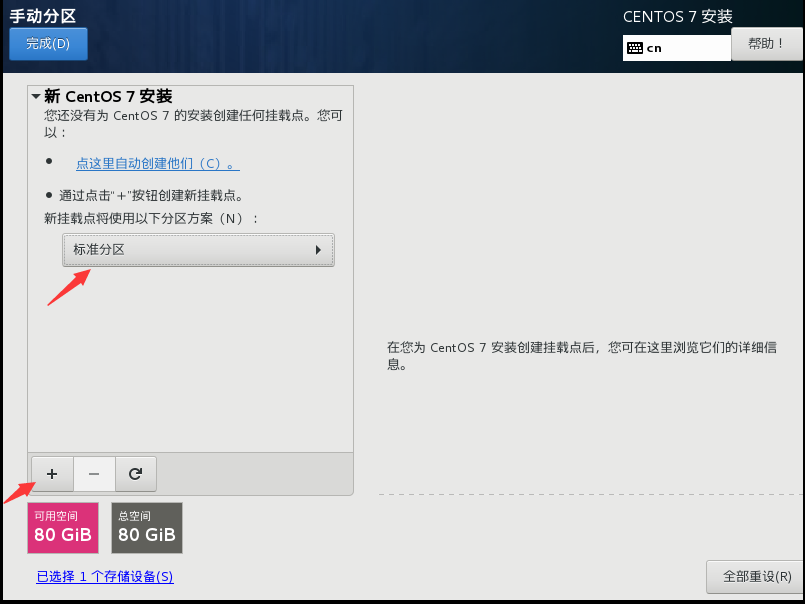The height and width of the screenshot is (604, 805).
Task: Click the minus icon to remove mount point
Action: click(94, 474)
